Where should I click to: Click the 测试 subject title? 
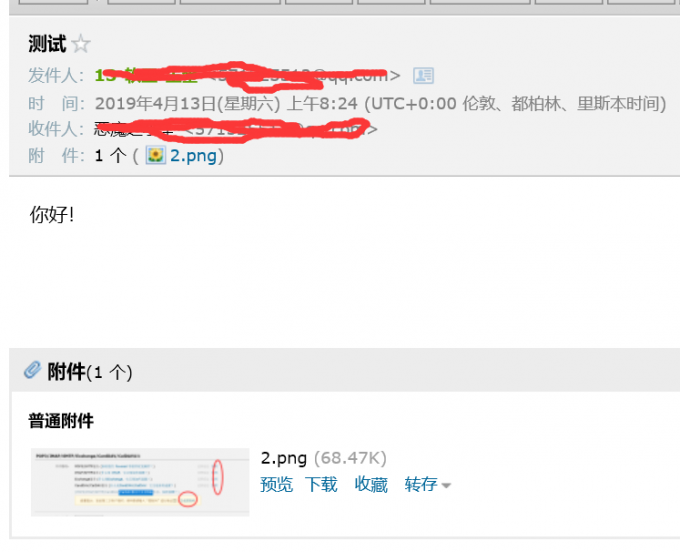pos(47,43)
